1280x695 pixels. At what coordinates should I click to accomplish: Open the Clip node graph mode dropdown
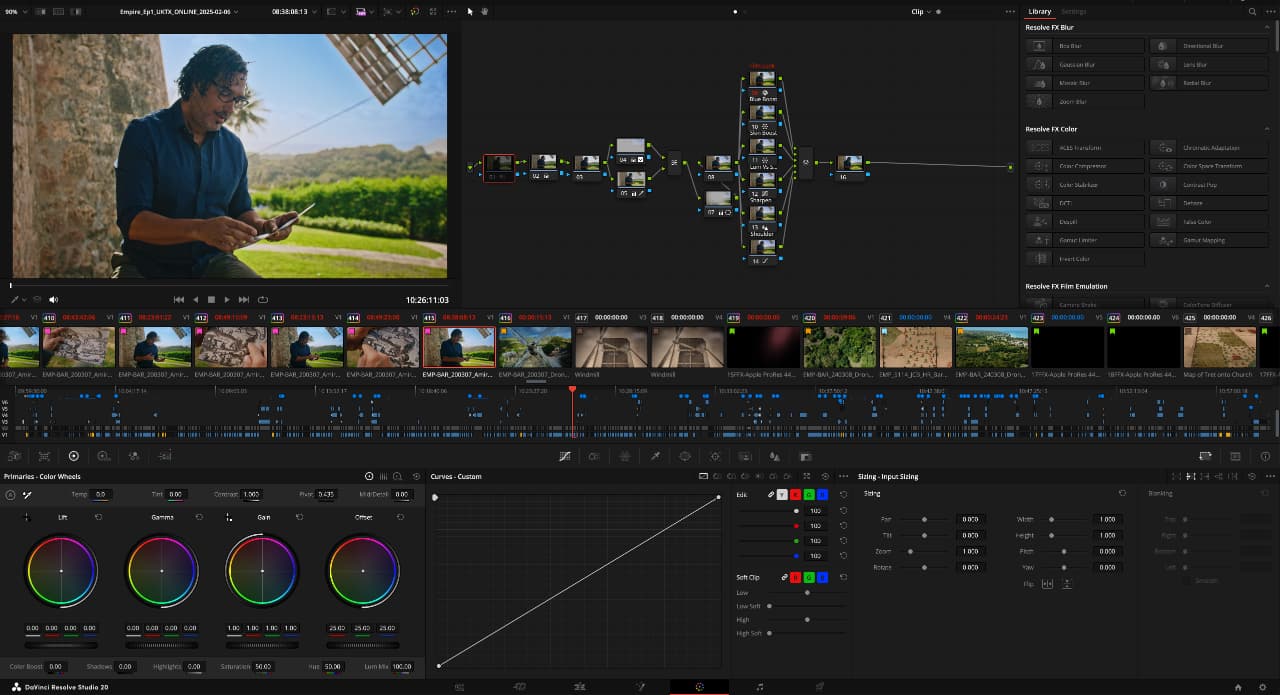coord(921,12)
